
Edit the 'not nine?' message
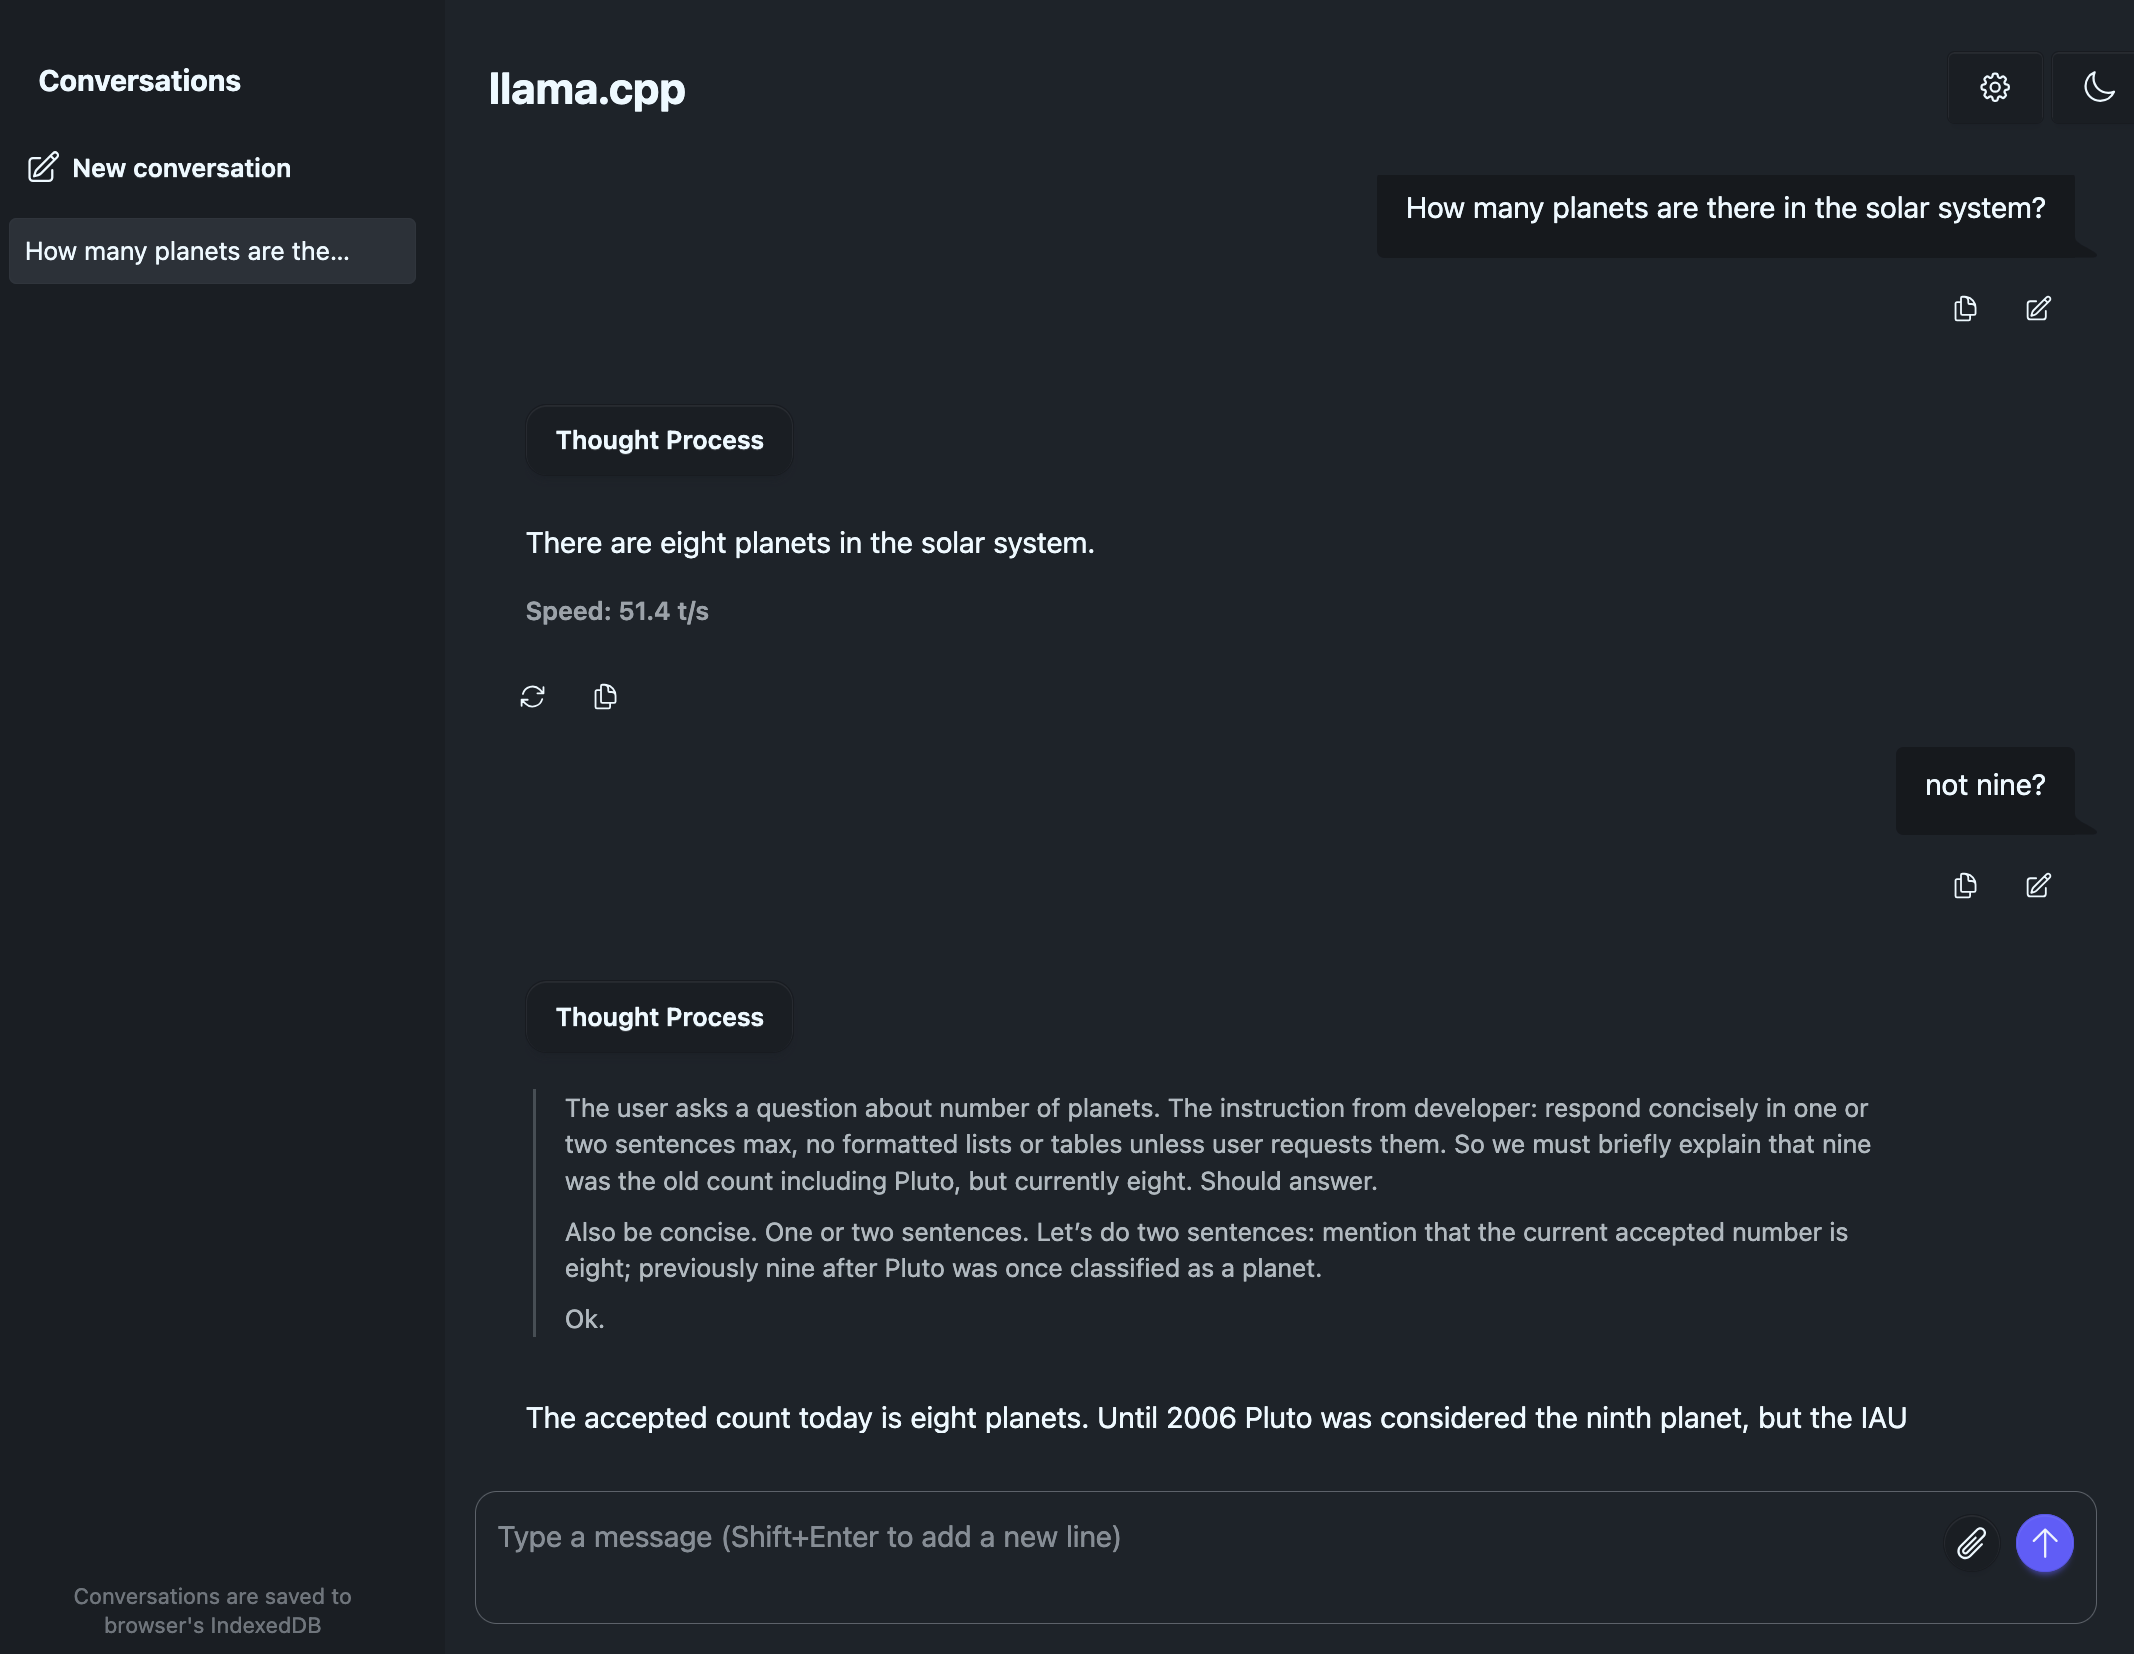[x=2038, y=886]
